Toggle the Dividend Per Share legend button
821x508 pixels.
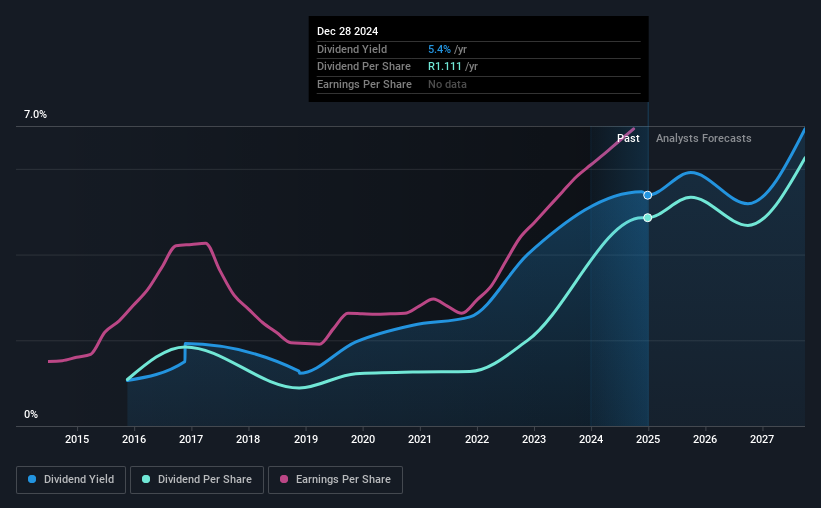[x=197, y=480]
